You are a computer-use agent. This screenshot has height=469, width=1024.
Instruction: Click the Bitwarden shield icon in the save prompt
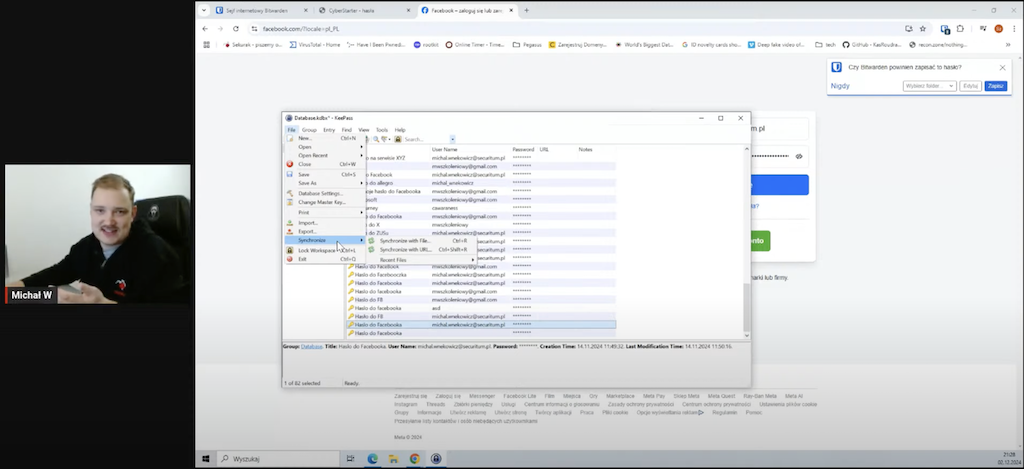[x=837, y=68]
